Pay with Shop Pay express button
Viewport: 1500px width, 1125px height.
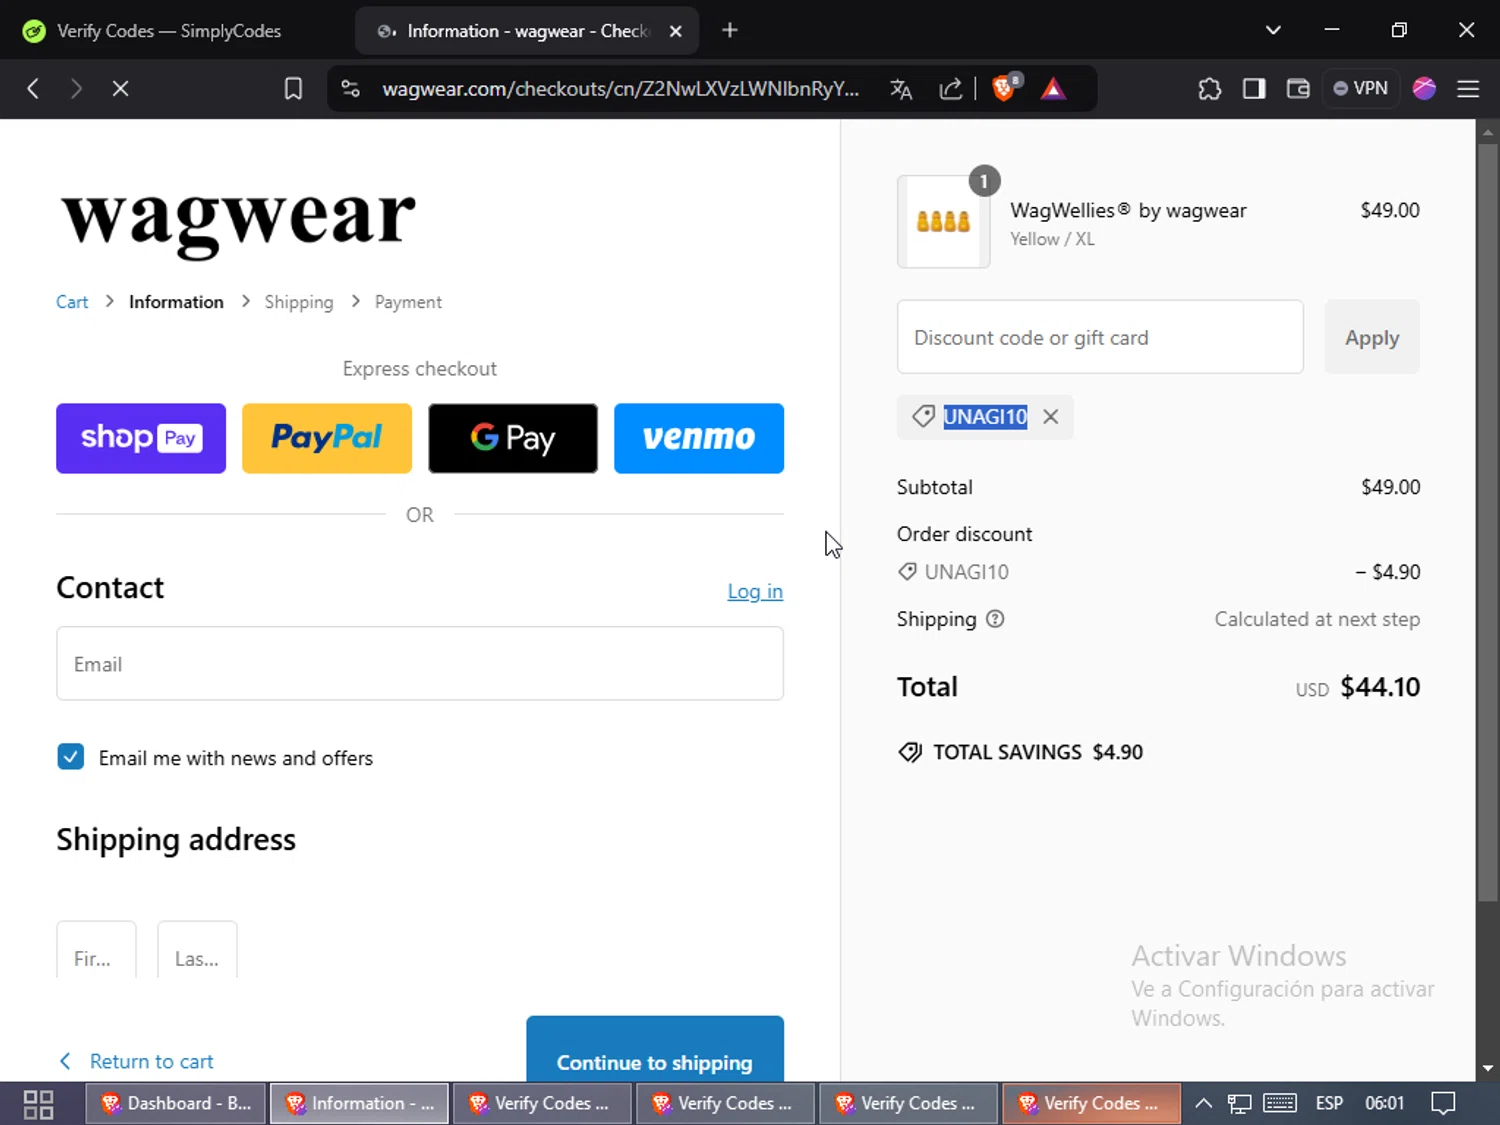[x=141, y=438]
